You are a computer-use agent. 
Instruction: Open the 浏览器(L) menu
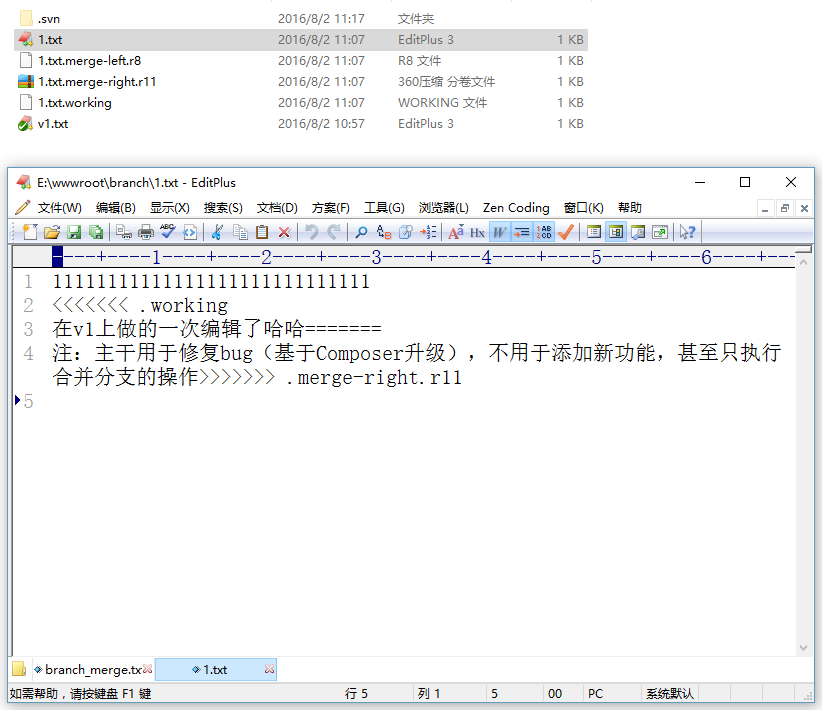pos(444,208)
